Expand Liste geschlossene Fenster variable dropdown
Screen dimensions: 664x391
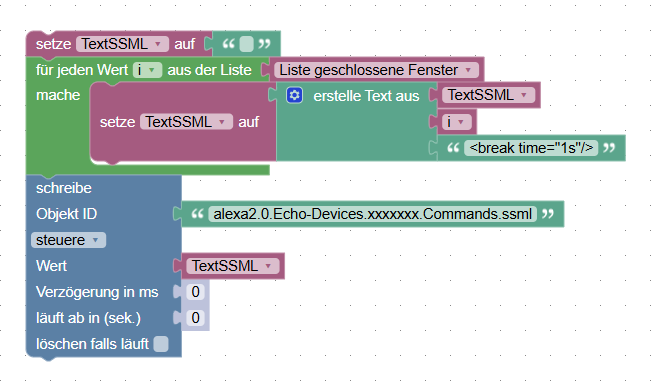pyautogui.click(x=376, y=70)
